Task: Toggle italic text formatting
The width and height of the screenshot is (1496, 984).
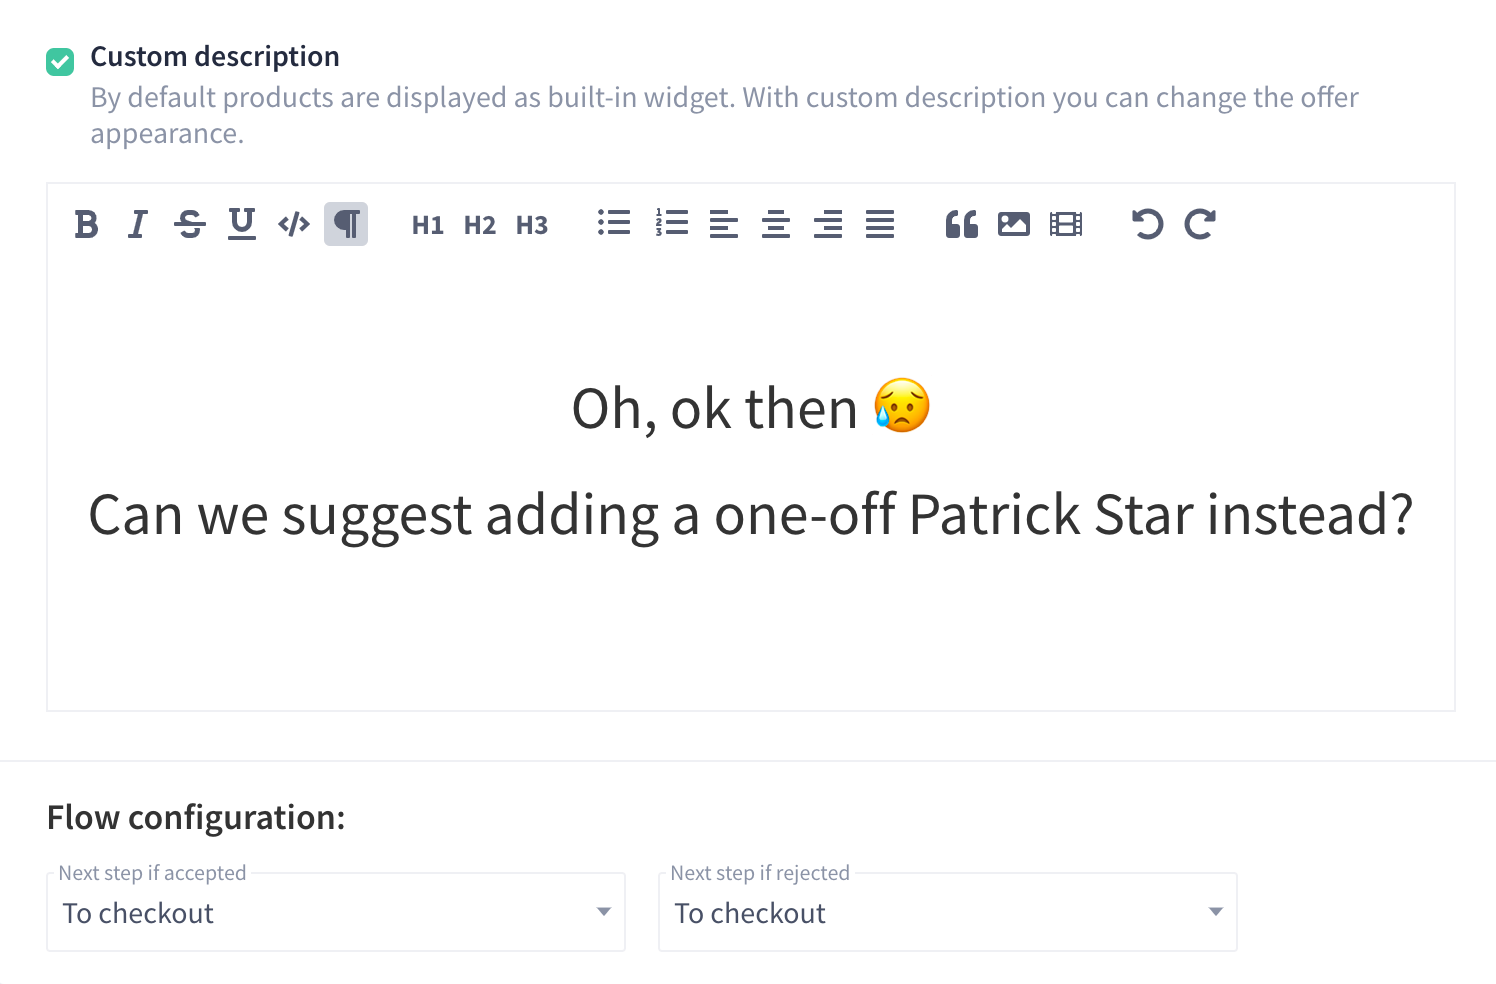Action: 138,224
